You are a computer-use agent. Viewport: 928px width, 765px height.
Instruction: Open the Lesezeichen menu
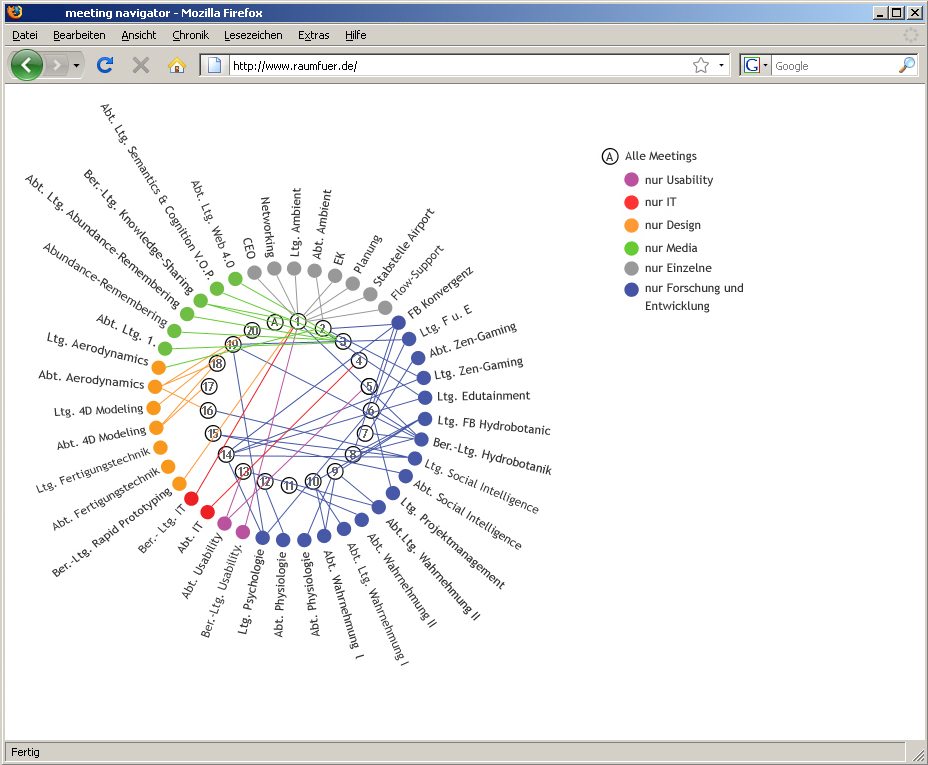[x=253, y=35]
